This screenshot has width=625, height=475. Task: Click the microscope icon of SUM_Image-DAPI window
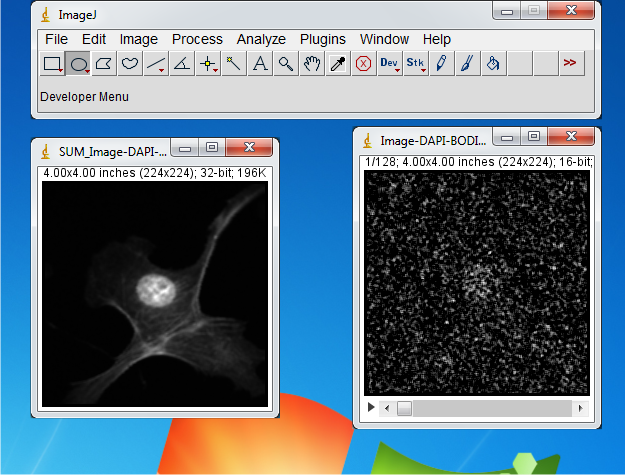pyautogui.click(x=46, y=152)
